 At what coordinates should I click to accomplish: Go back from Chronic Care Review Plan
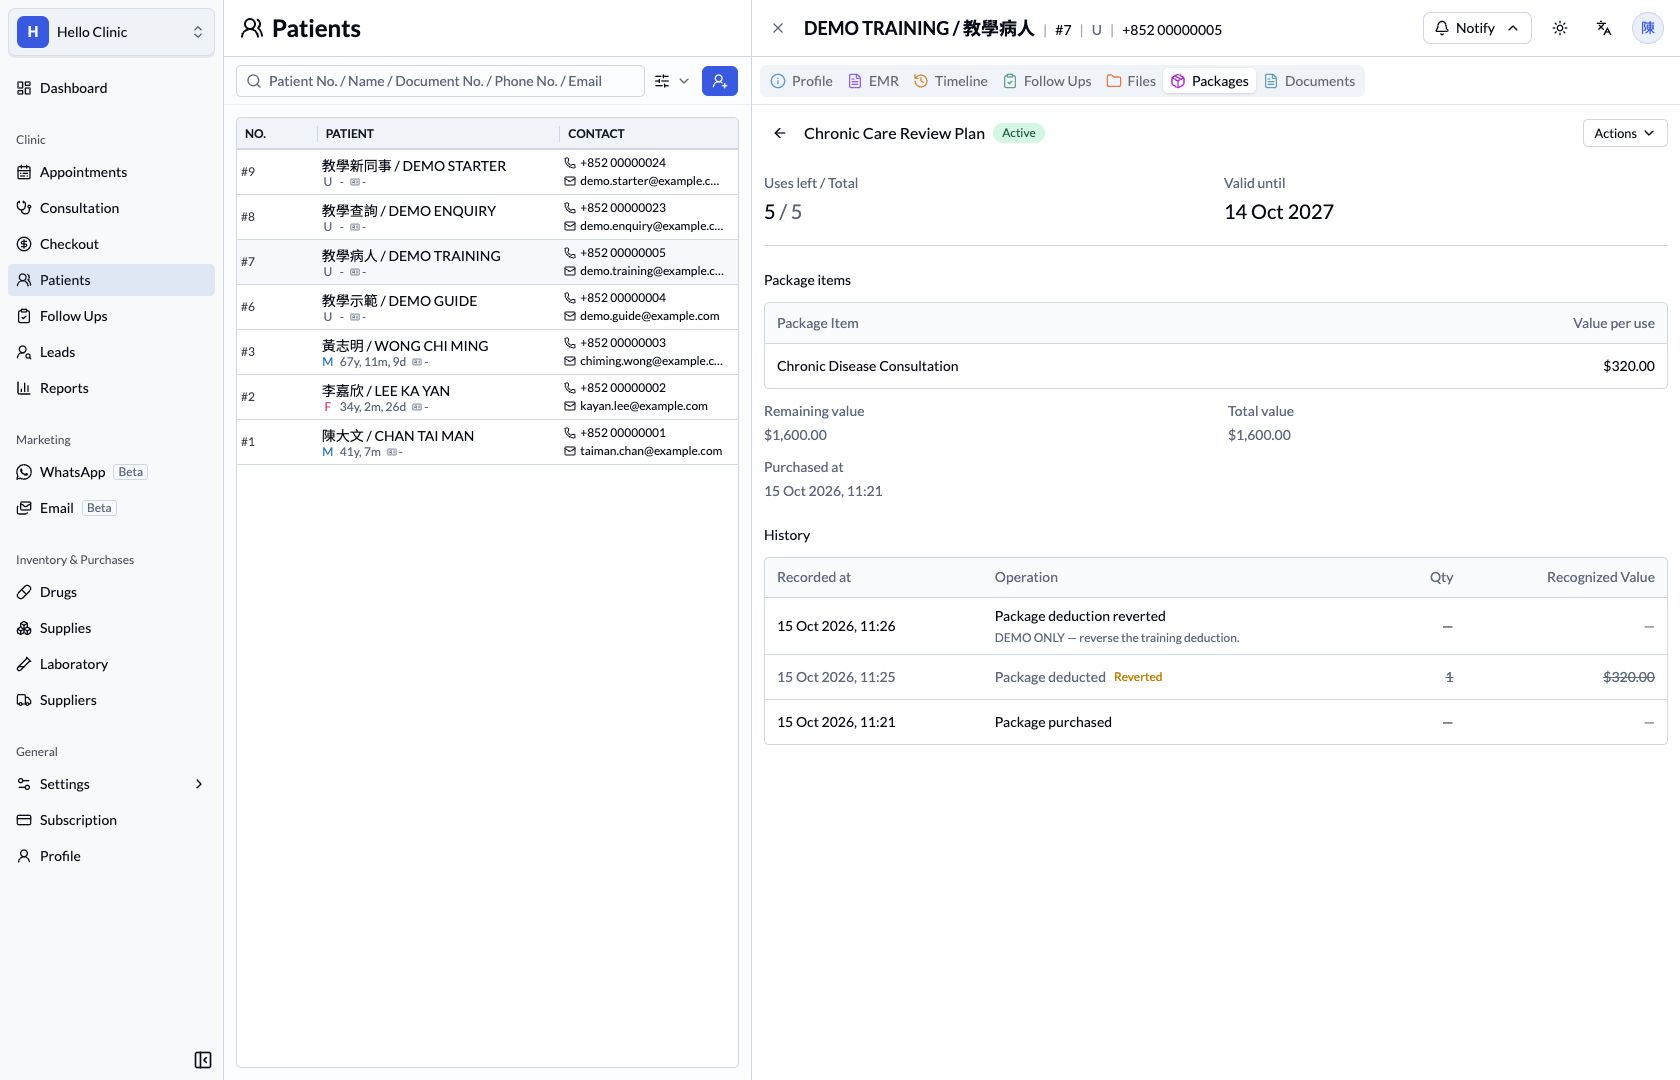point(780,133)
